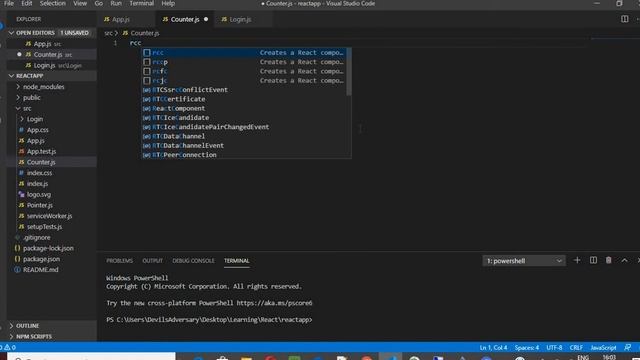Screen dimensions: 640x360
Task: Open App.js in Open Editors list
Action: [51, 44]
